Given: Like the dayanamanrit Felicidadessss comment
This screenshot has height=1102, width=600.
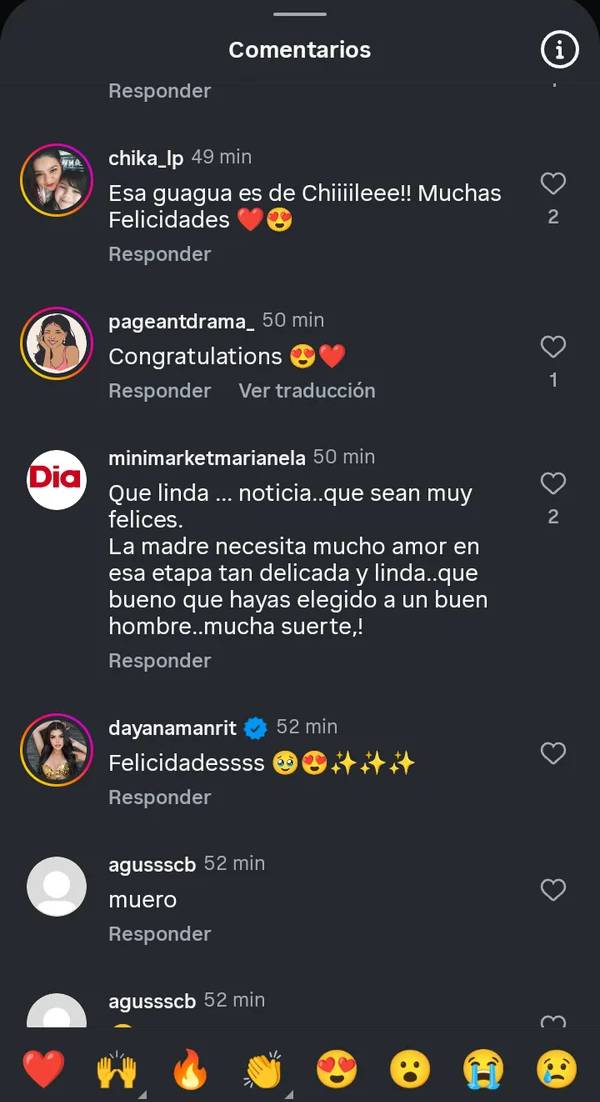Looking at the screenshot, I should tap(553, 753).
